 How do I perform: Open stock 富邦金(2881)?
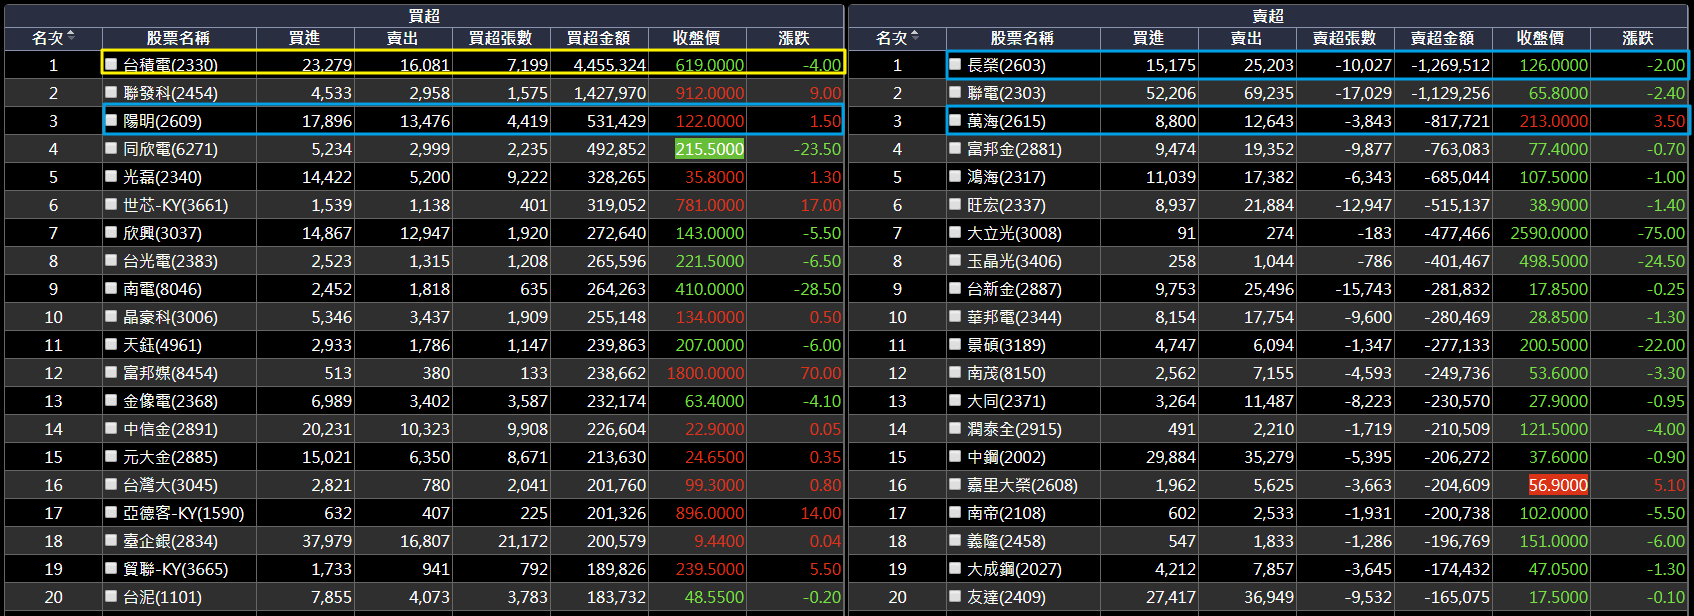1014,149
